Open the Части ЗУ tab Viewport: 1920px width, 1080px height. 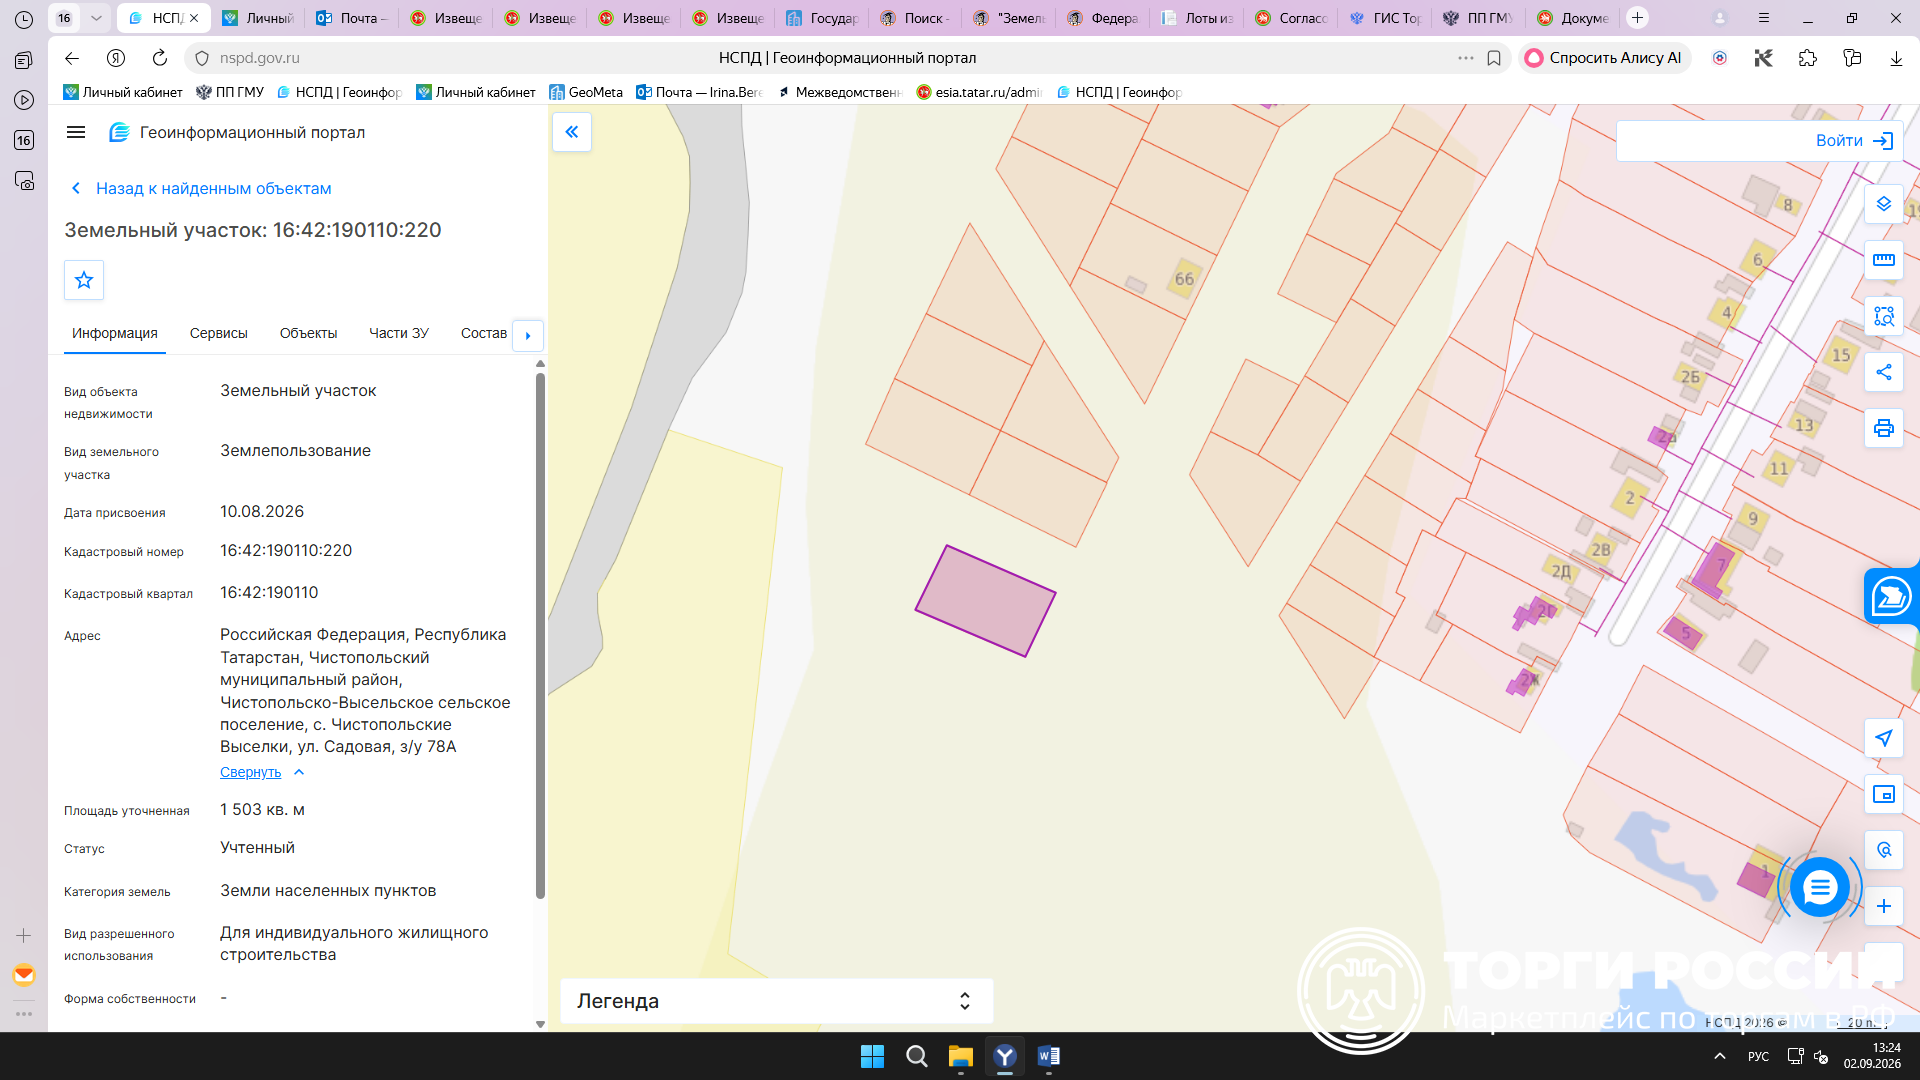[399, 333]
